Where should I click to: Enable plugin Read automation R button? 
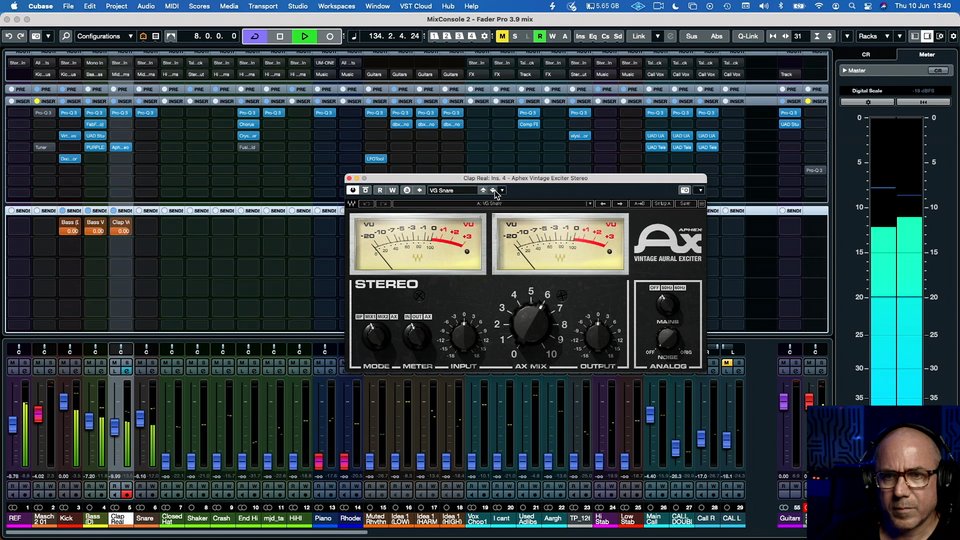[380, 190]
